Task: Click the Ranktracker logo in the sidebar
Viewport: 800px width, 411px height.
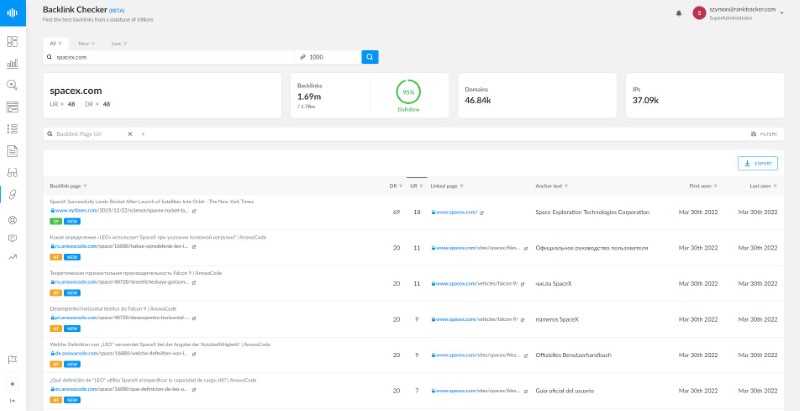Action: 12,12
